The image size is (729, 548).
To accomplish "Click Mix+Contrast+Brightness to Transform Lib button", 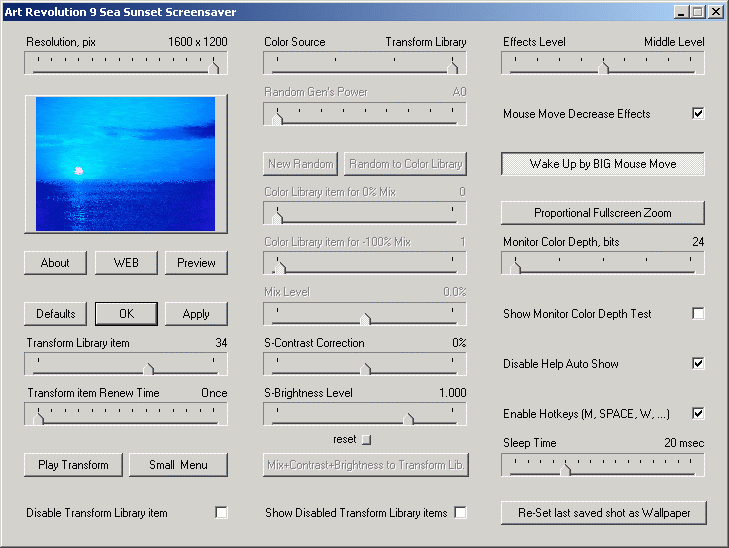I will 365,465.
